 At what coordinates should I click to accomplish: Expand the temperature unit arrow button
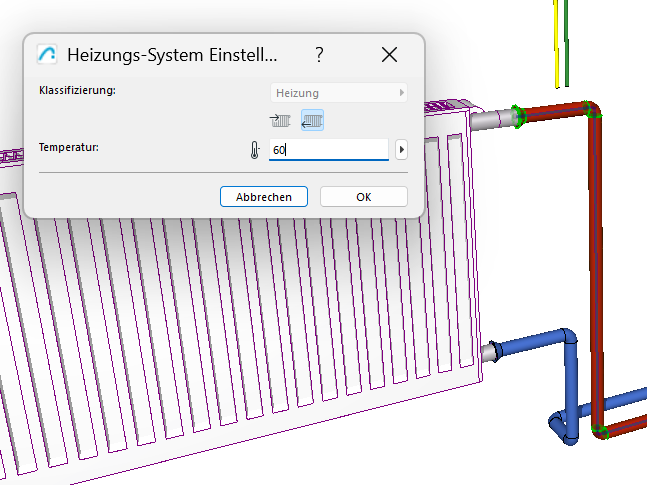click(401, 149)
